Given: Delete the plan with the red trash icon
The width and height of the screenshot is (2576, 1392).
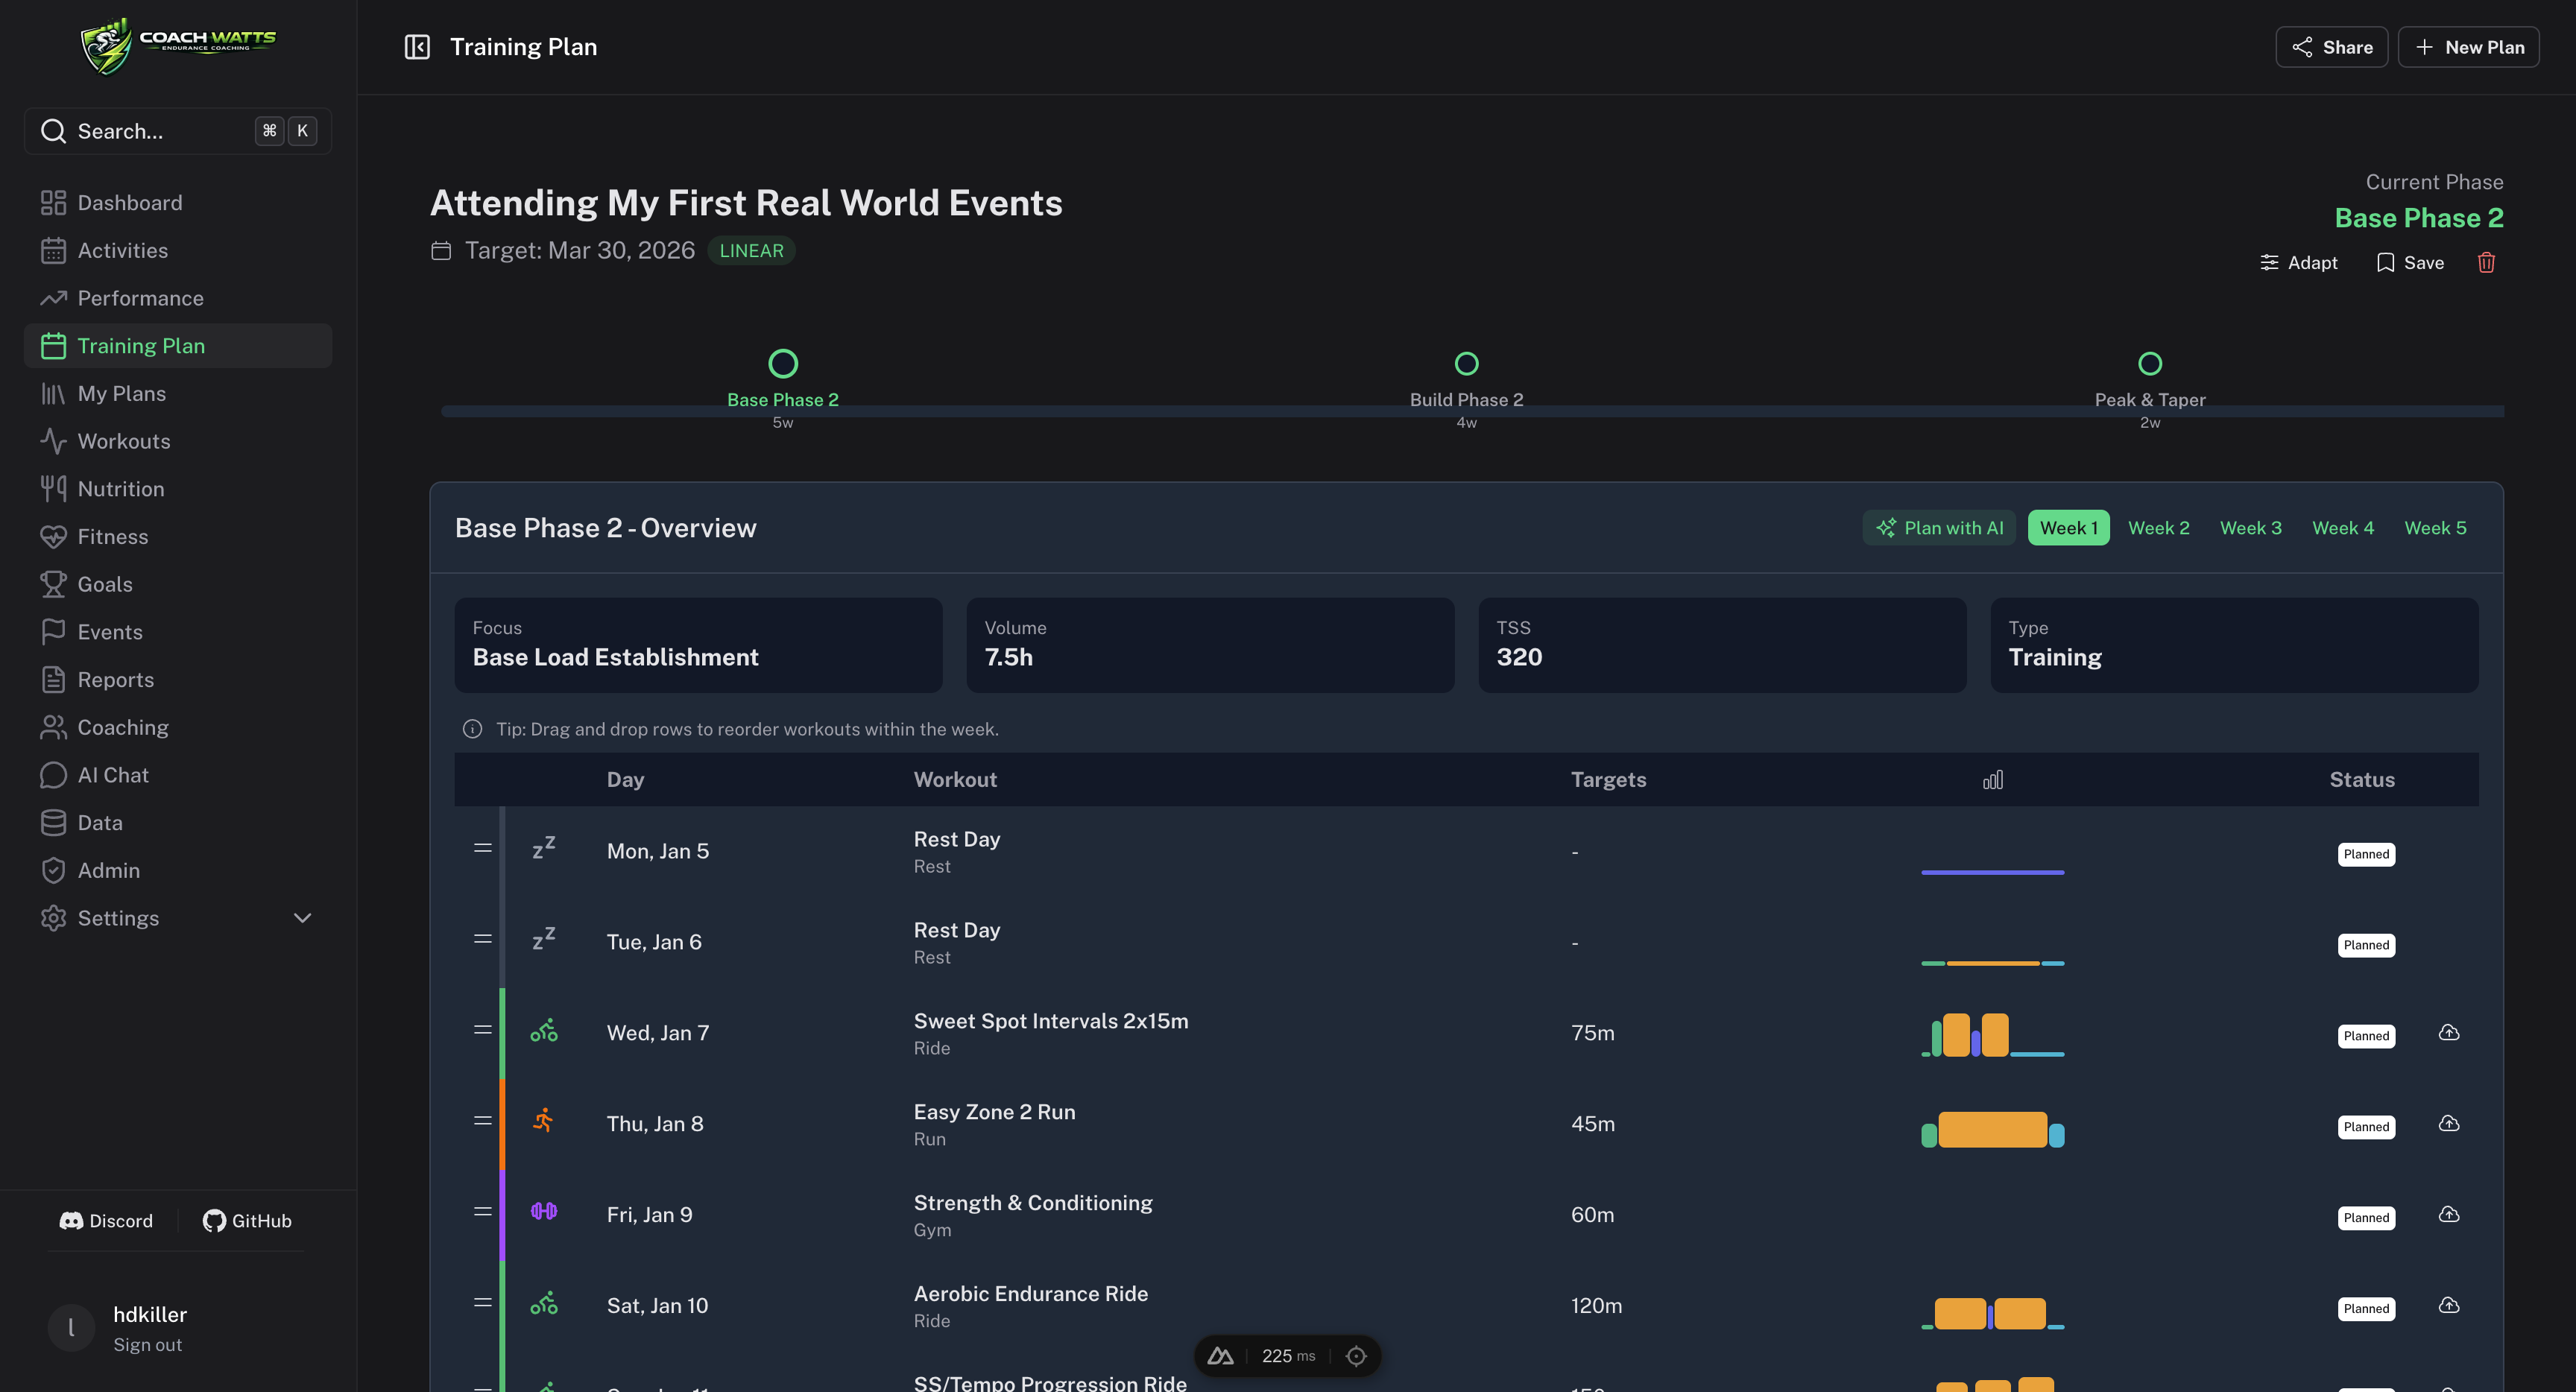Looking at the screenshot, I should (x=2486, y=263).
